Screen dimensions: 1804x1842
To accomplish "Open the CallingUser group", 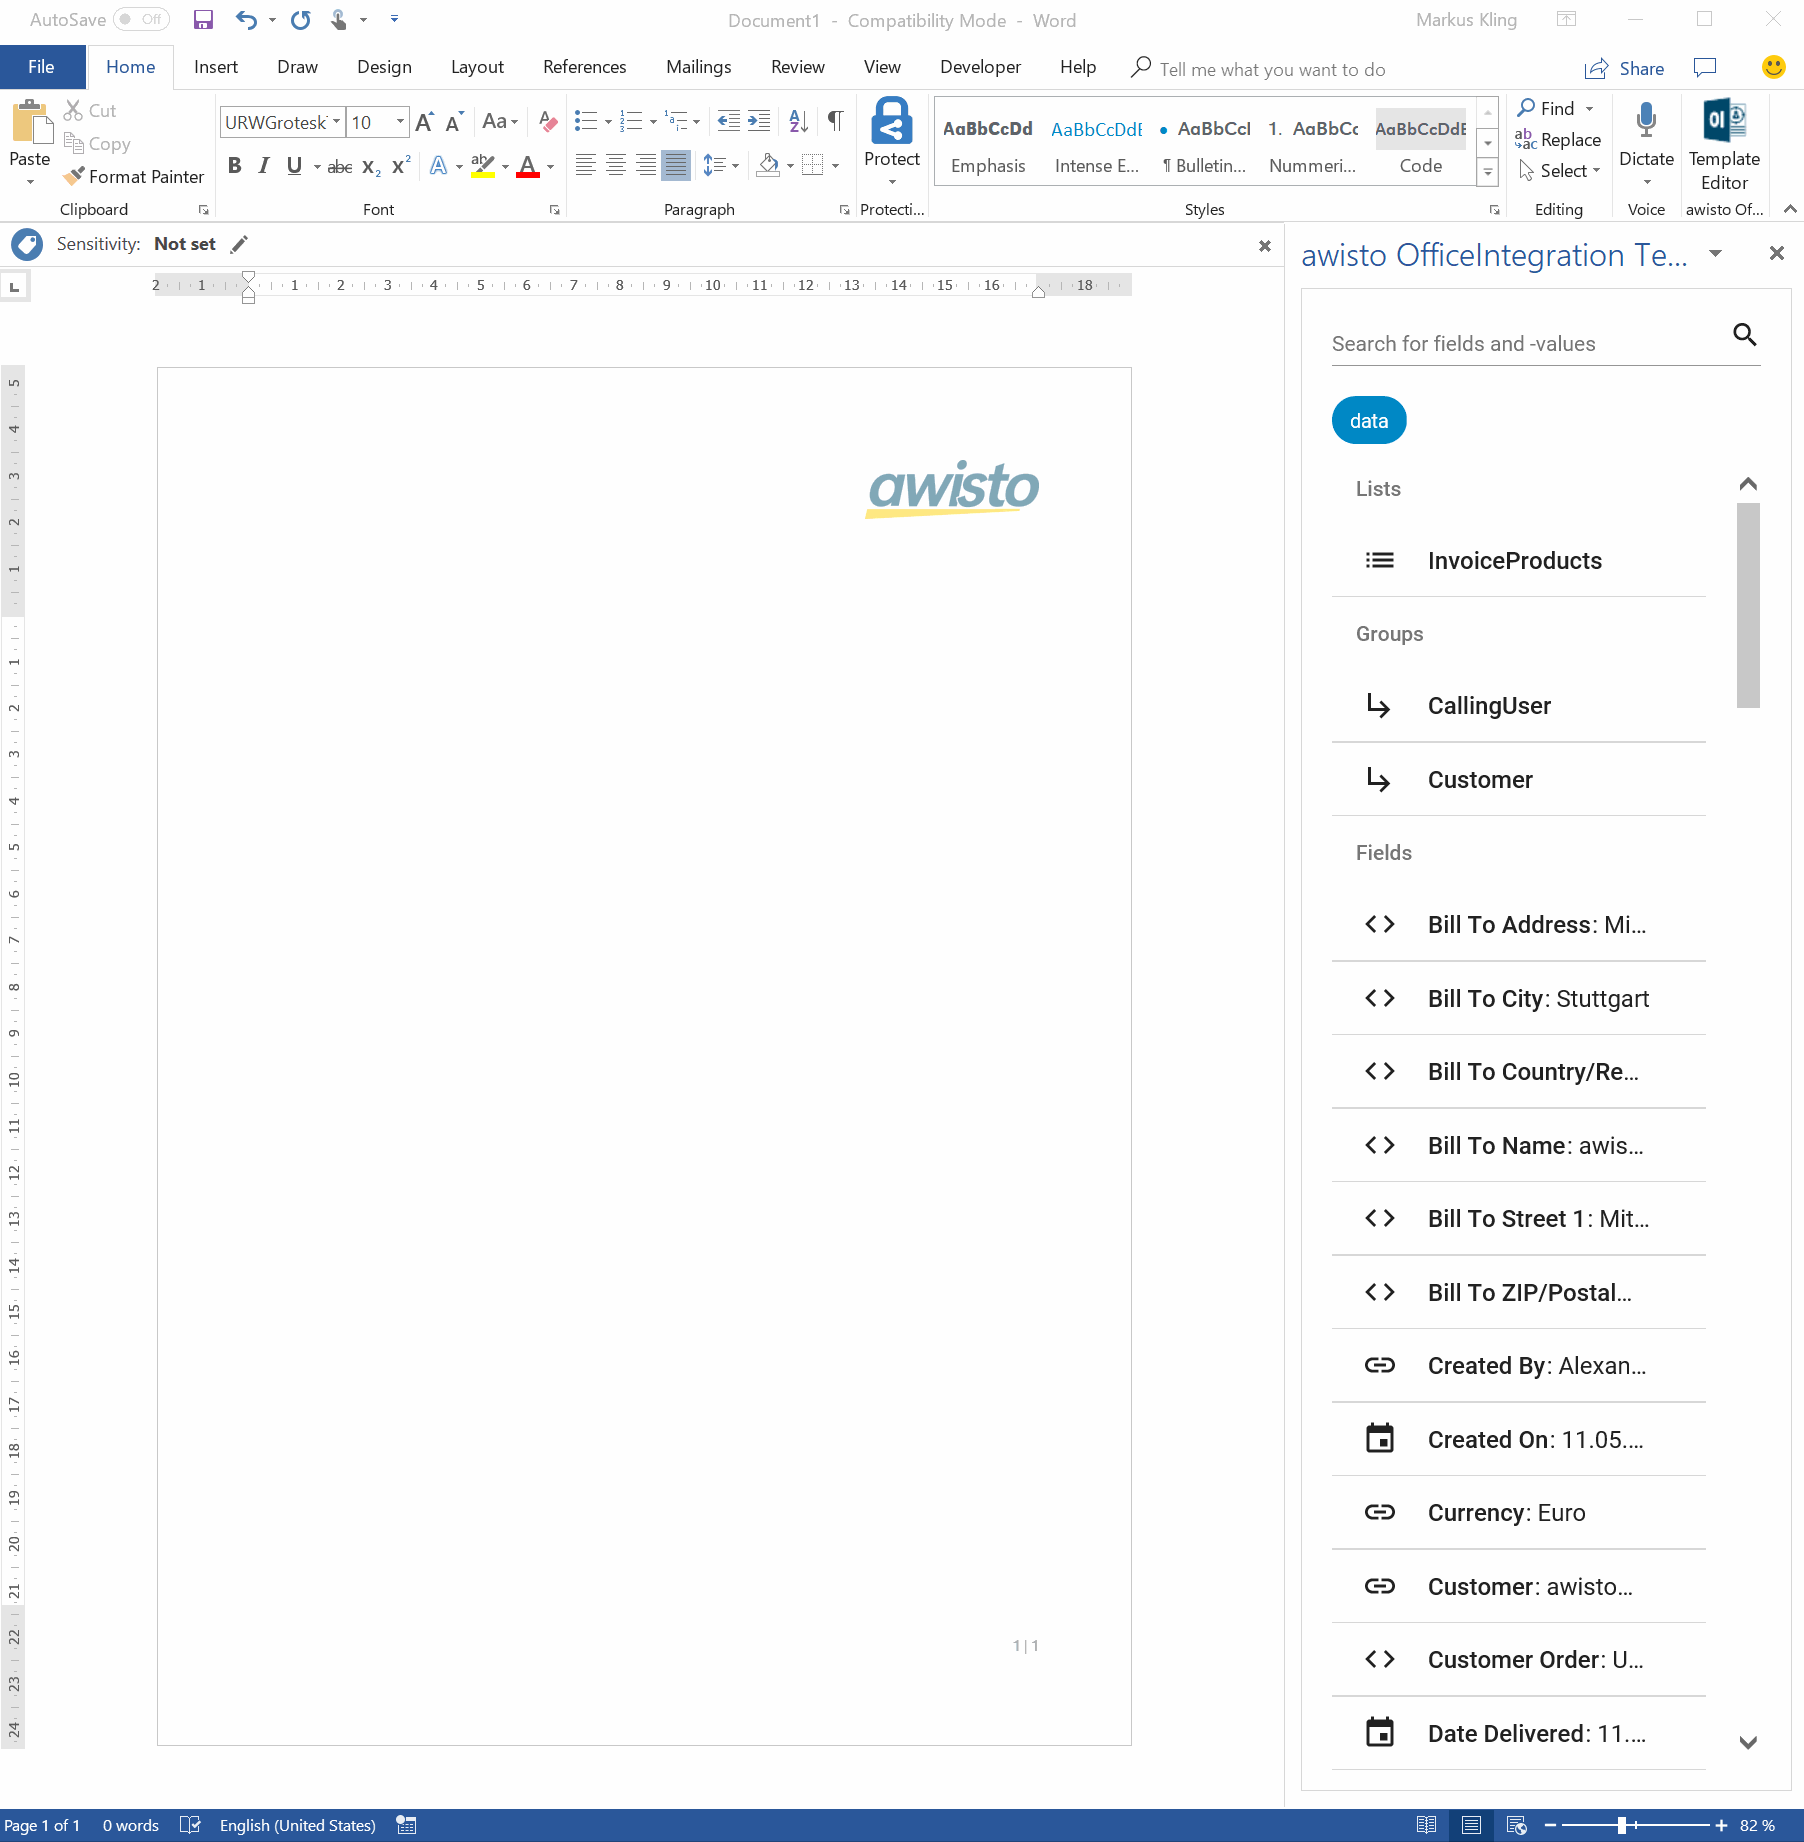I will tap(1519, 706).
